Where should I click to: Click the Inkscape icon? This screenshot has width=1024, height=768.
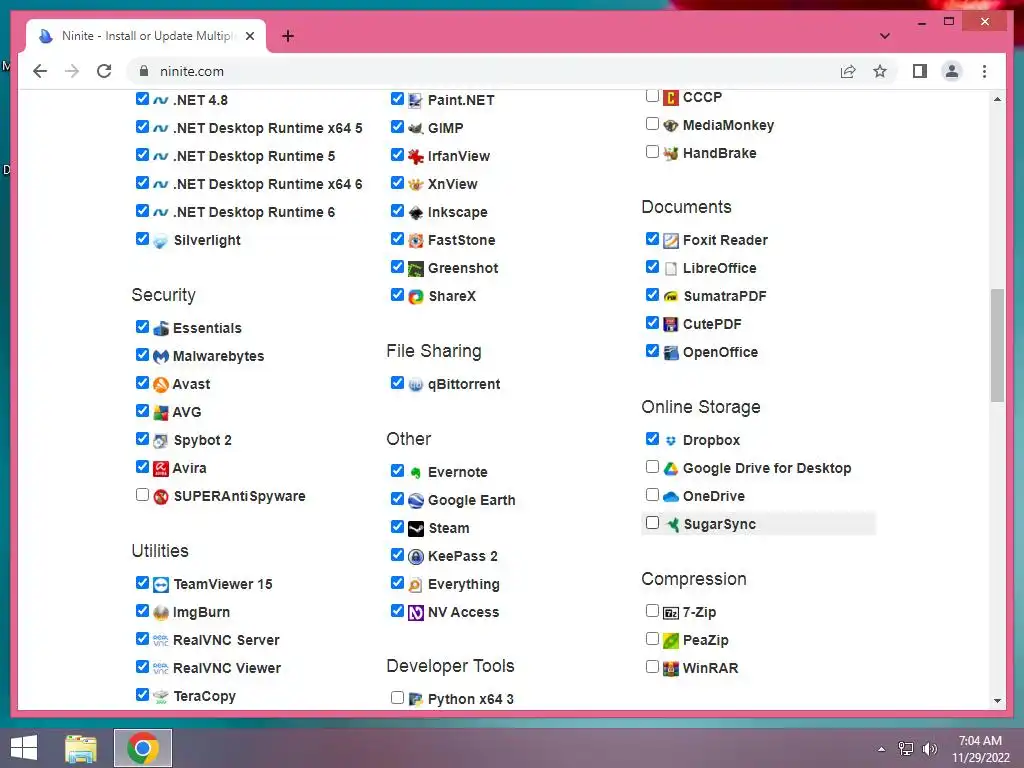[x=415, y=212]
